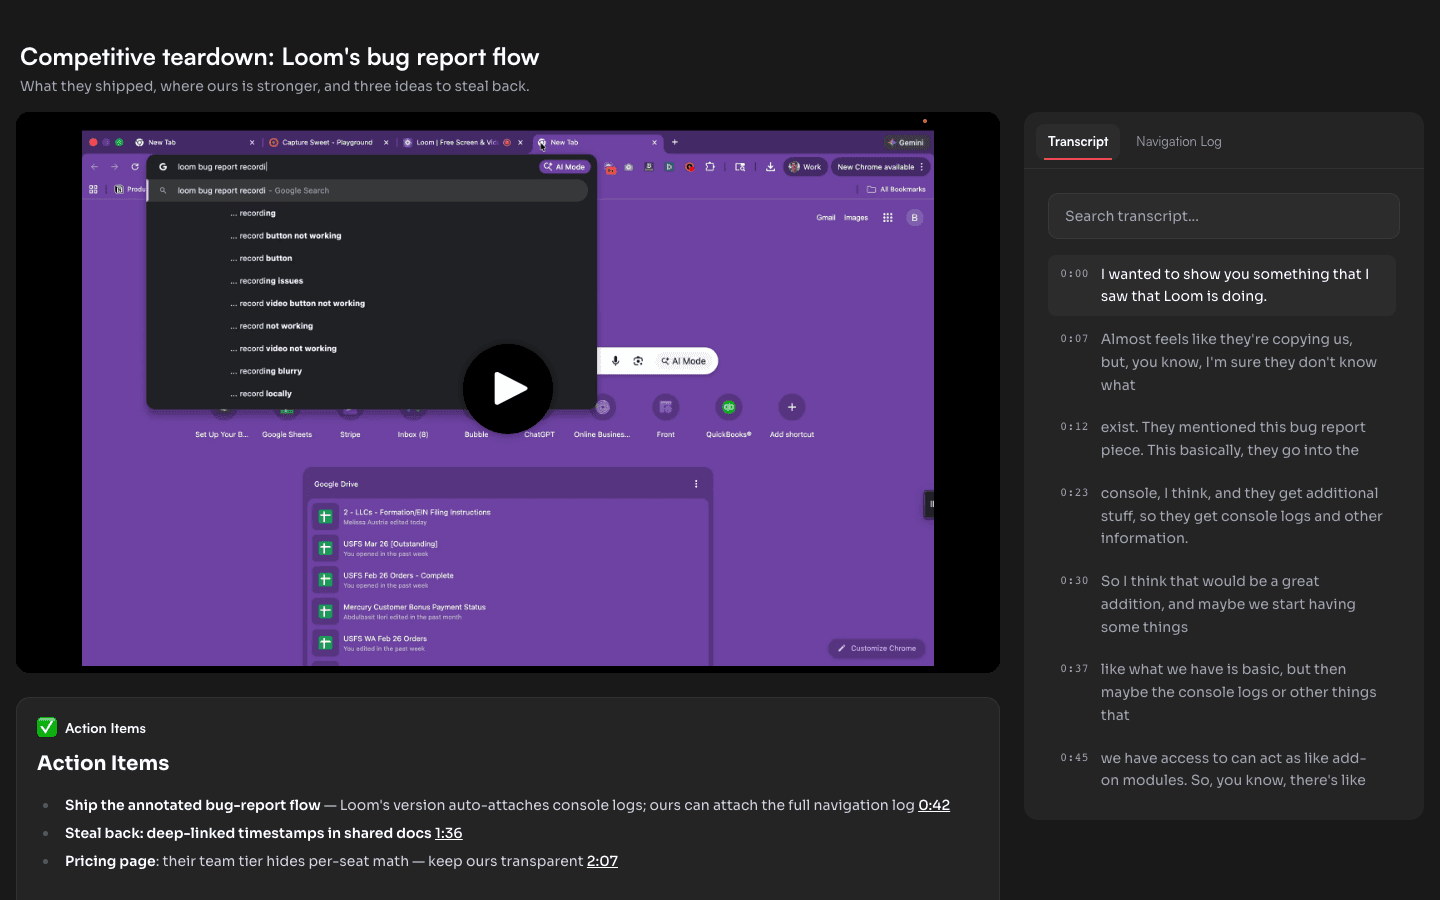Screen dimensions: 1440x900
Task: Click the Images link in the video frame
Action: click(x=856, y=217)
